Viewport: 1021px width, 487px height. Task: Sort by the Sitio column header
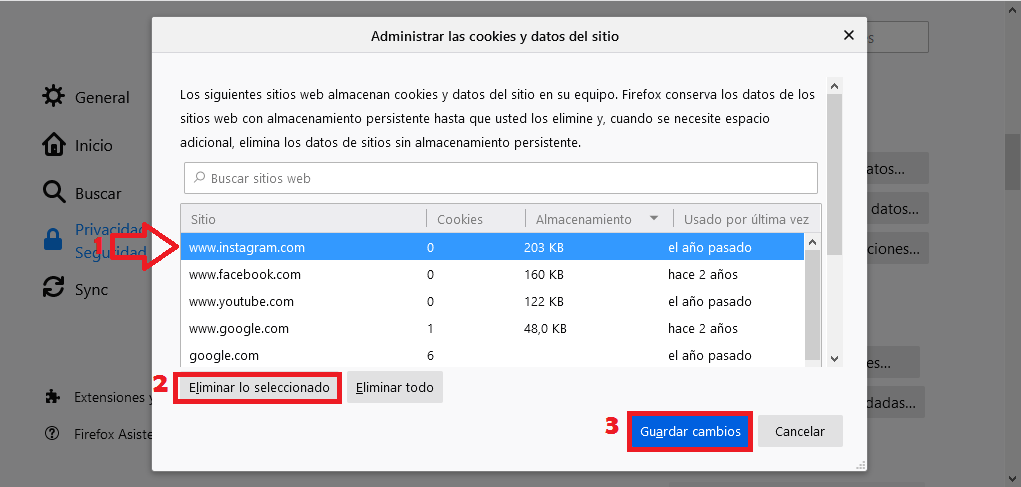[303, 219]
